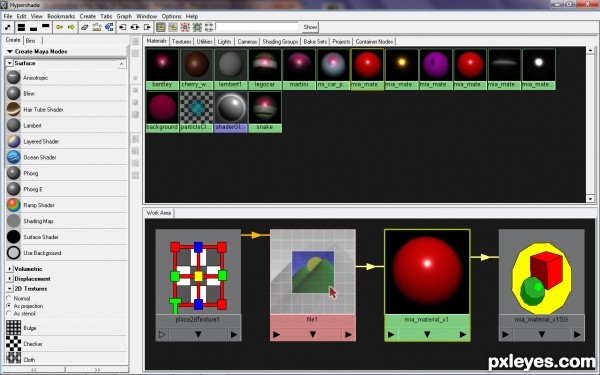The image size is (600, 375).
Task: Open place2dTexture1 node output arrow
Action: pyautogui.click(x=234, y=335)
